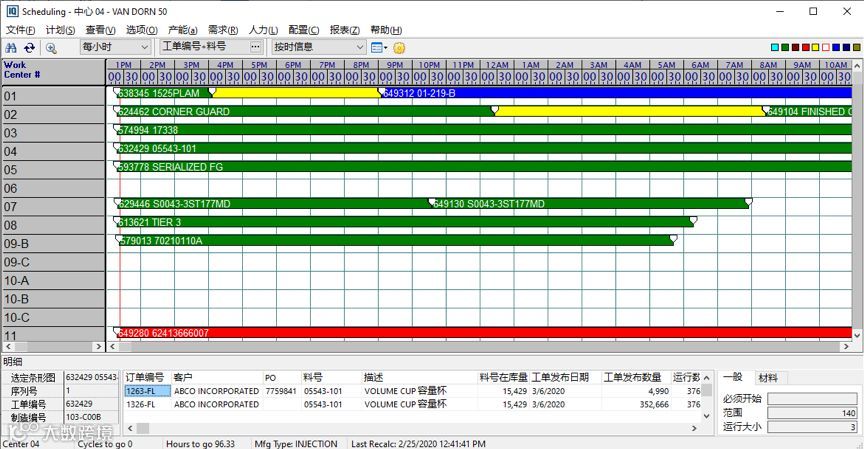Viewport: 864px width, 449px height.
Task: Open the 产能(a) menu
Action: point(182,30)
